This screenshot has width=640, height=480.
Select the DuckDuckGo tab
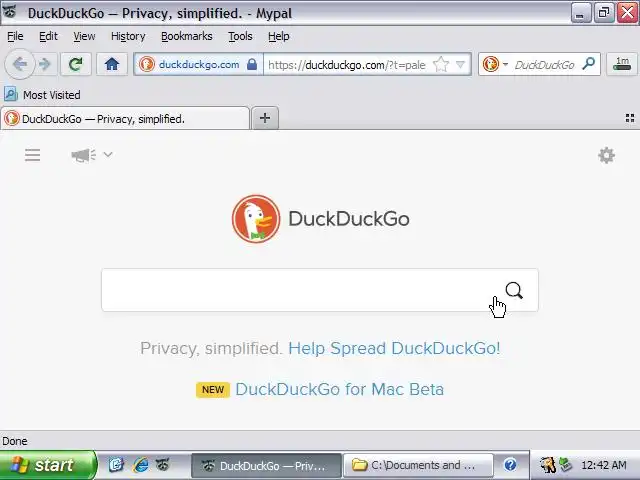click(125, 118)
